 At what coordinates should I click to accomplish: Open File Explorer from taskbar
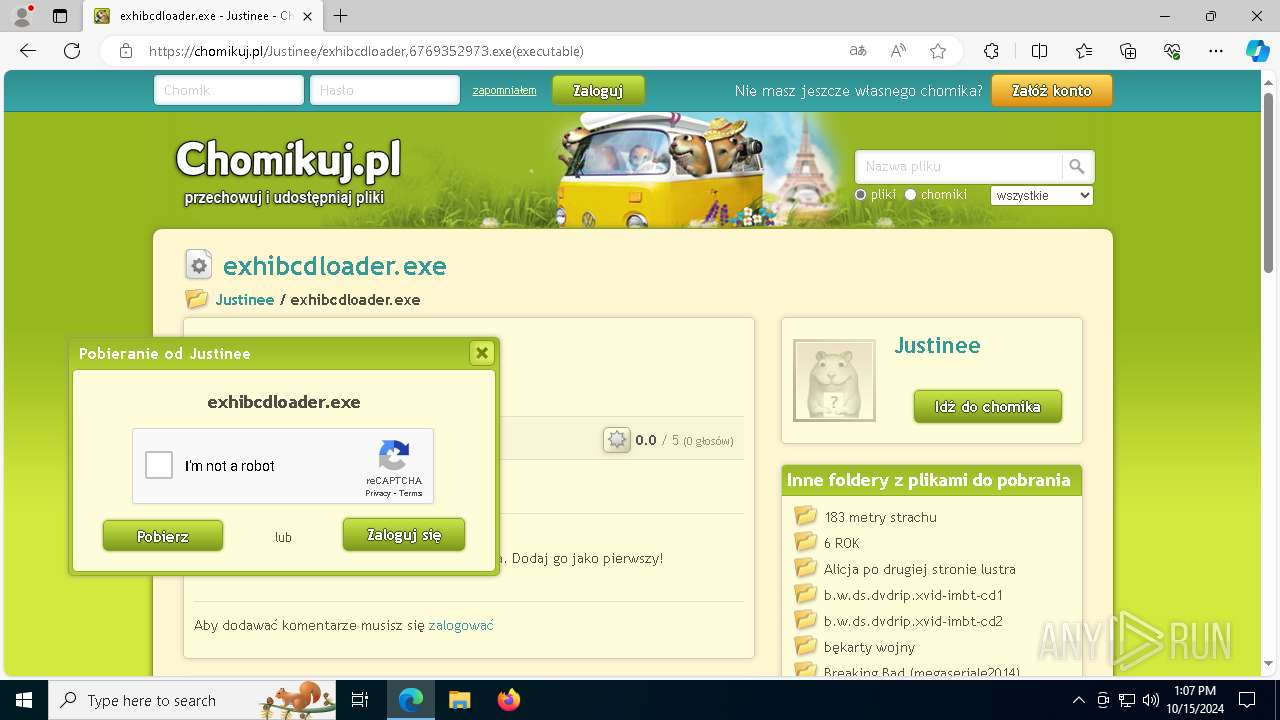(x=459, y=700)
